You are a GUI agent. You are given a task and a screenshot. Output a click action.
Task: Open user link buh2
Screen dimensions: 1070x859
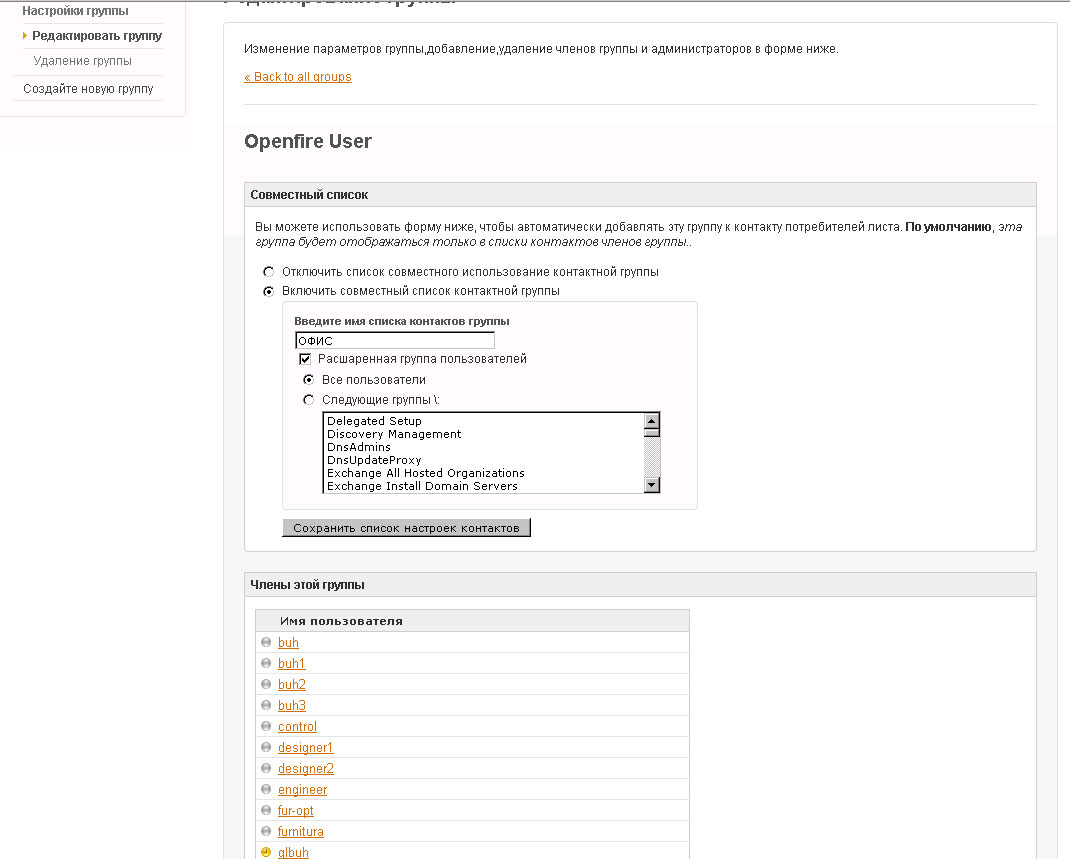(291, 684)
